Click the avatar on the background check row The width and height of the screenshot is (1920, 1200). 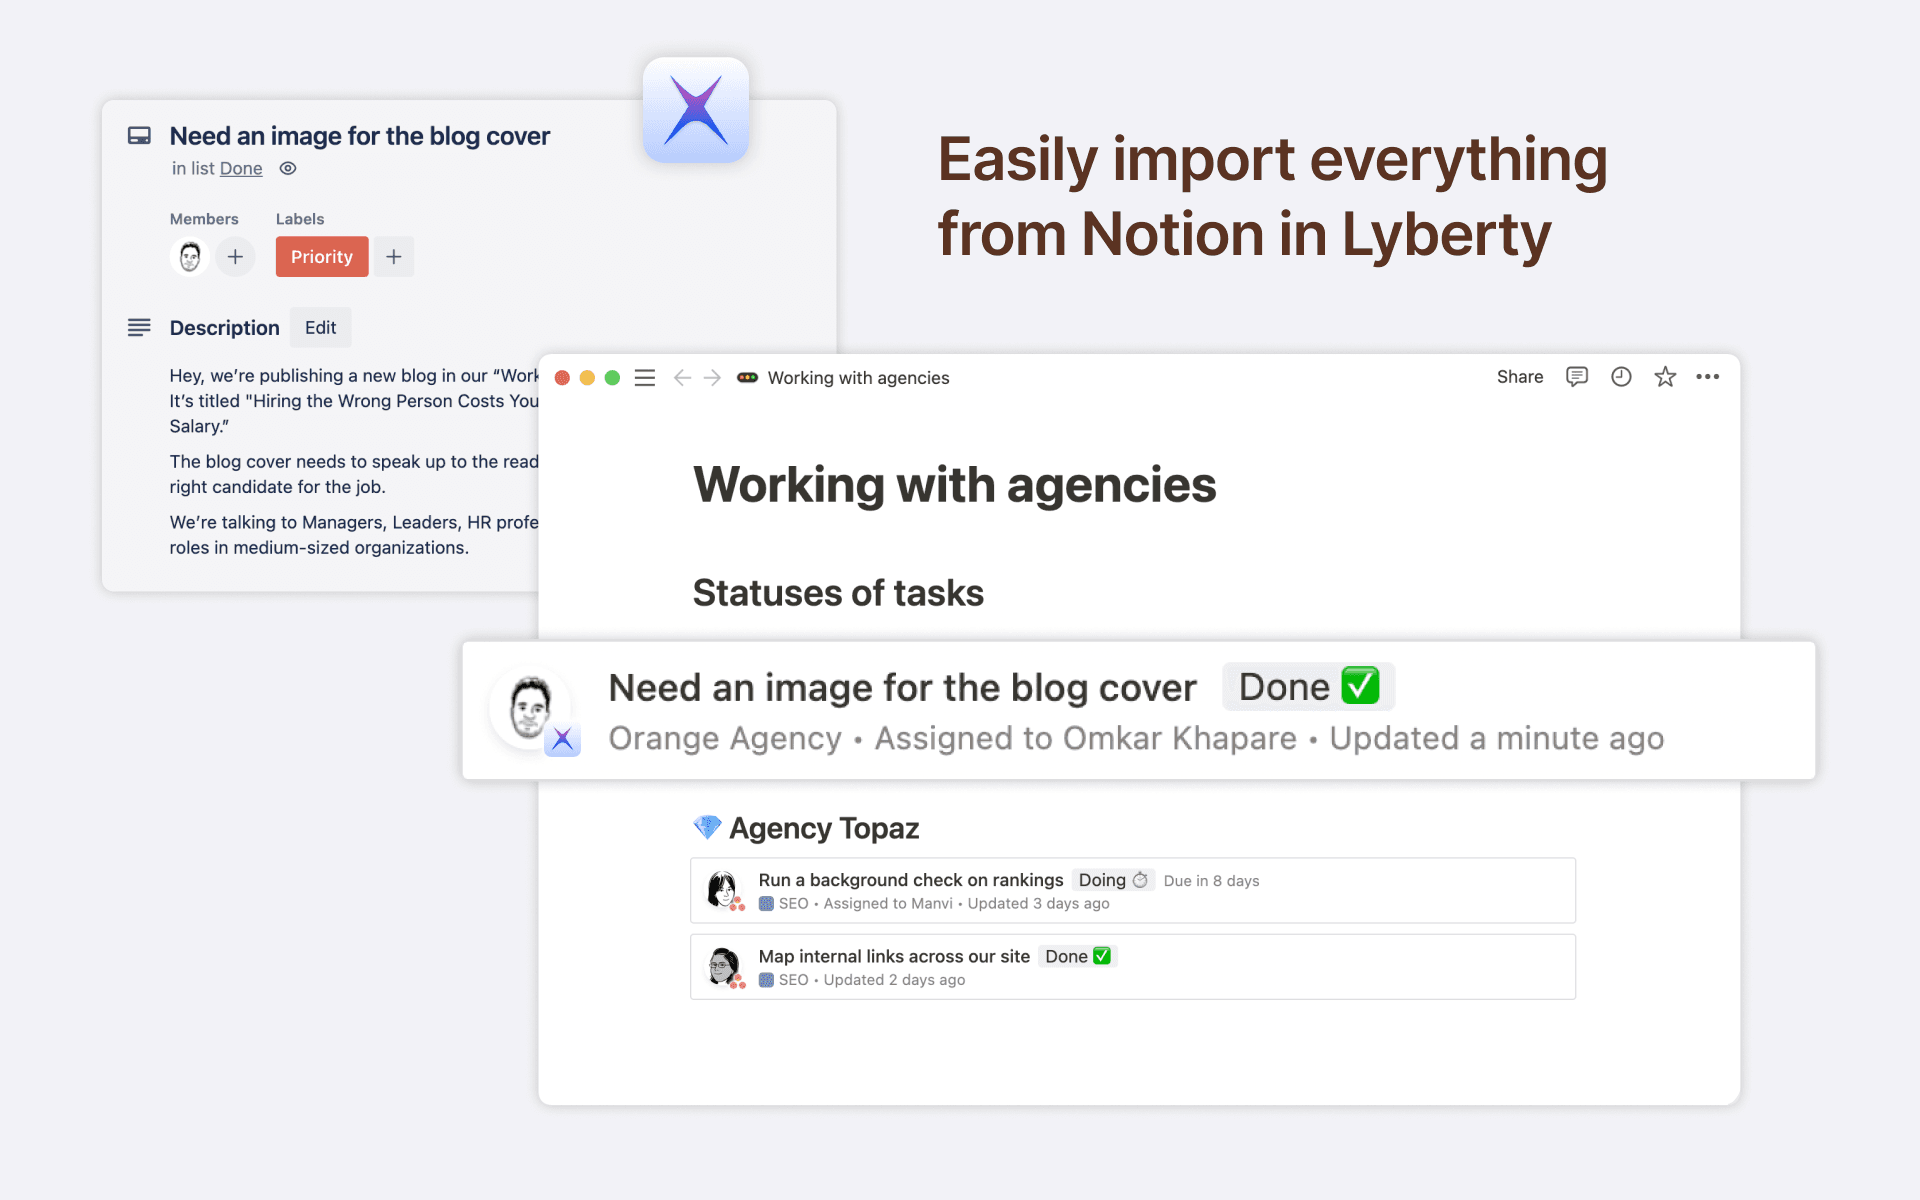pyautogui.click(x=723, y=889)
